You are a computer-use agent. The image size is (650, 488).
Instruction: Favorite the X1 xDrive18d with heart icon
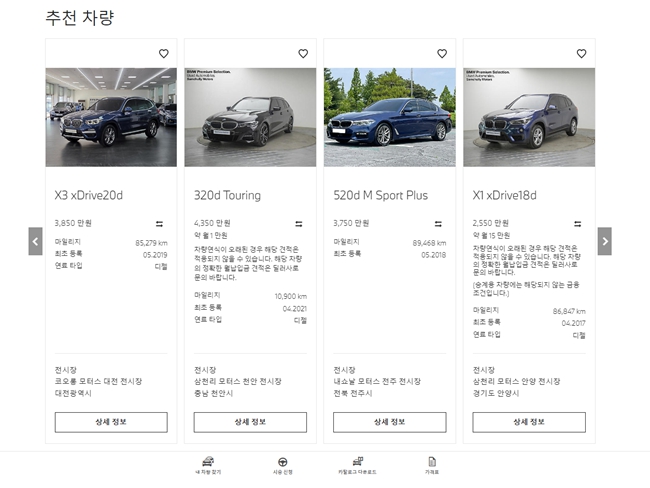point(581,53)
